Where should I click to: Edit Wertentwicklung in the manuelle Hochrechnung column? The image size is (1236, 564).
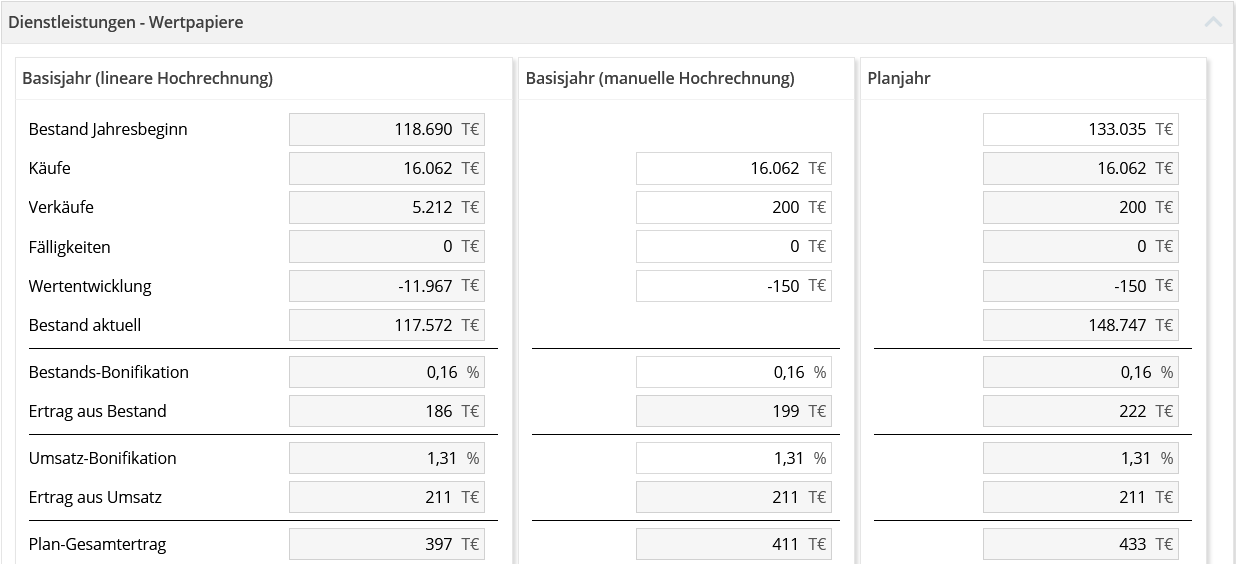click(x=733, y=286)
